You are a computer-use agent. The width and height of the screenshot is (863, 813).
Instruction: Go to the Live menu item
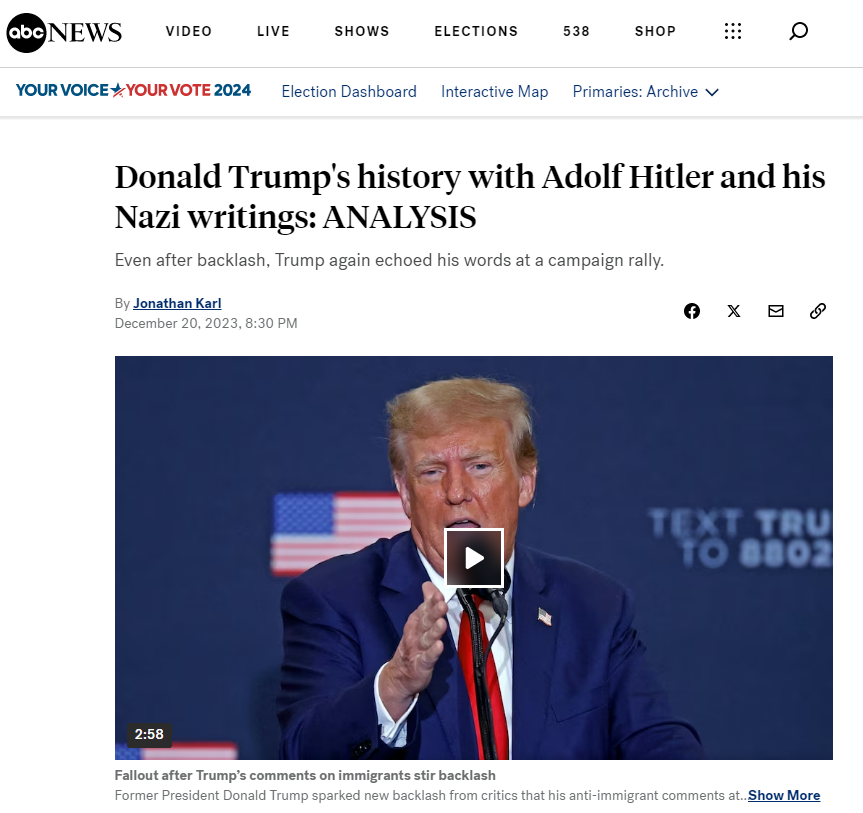pyautogui.click(x=273, y=31)
